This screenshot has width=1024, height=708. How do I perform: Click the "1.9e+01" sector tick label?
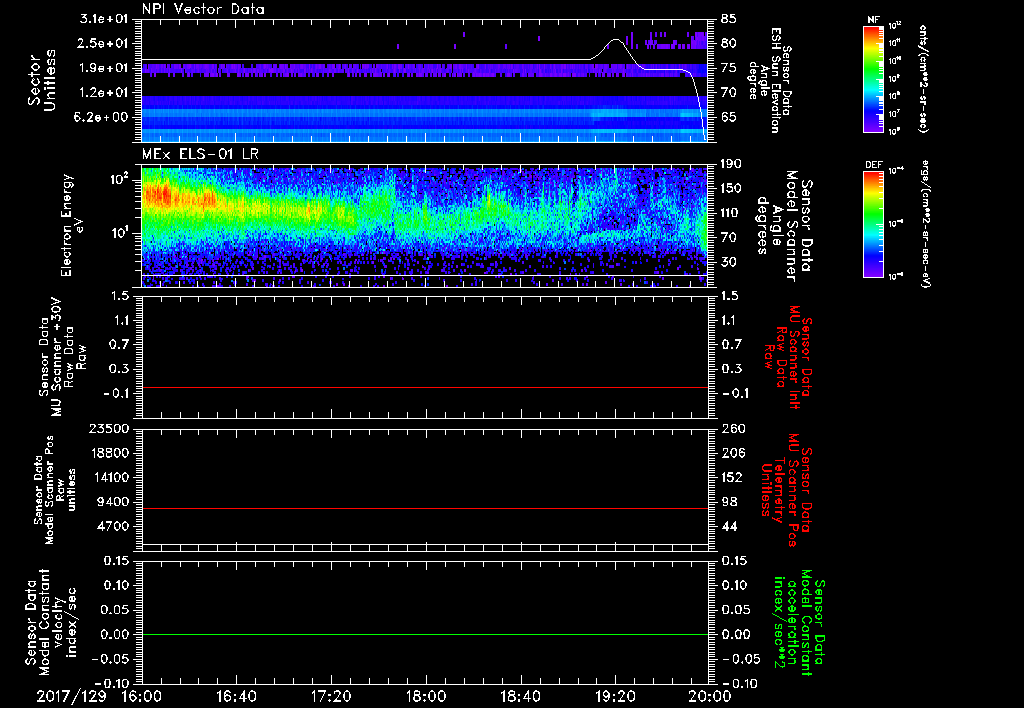104,68
